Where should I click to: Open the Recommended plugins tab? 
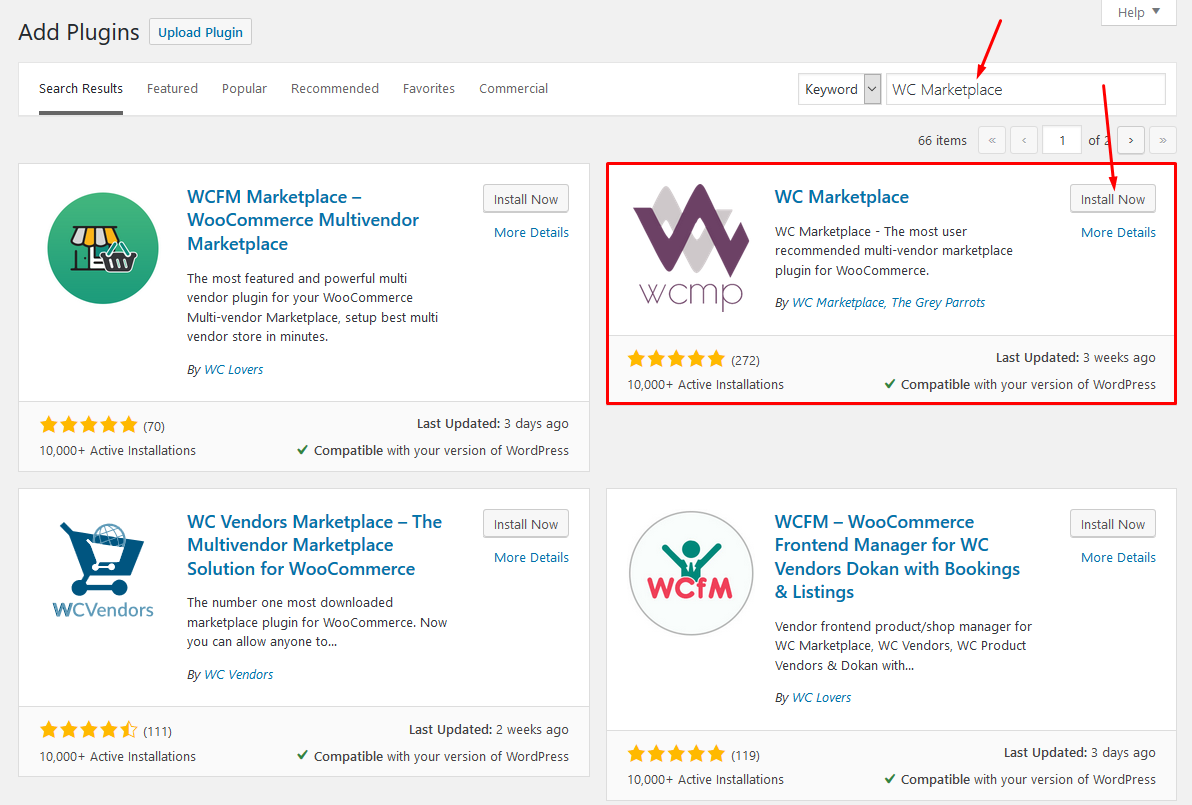coord(334,88)
